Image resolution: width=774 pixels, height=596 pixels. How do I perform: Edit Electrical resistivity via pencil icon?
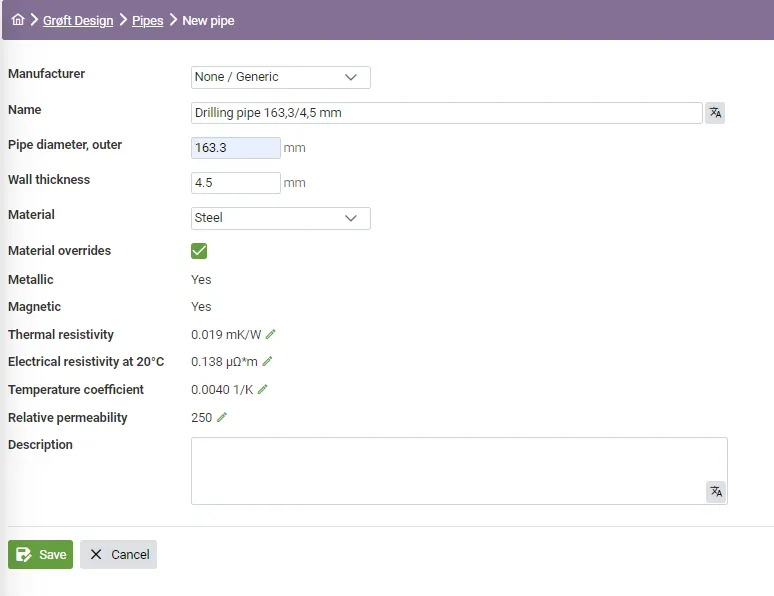pos(267,362)
